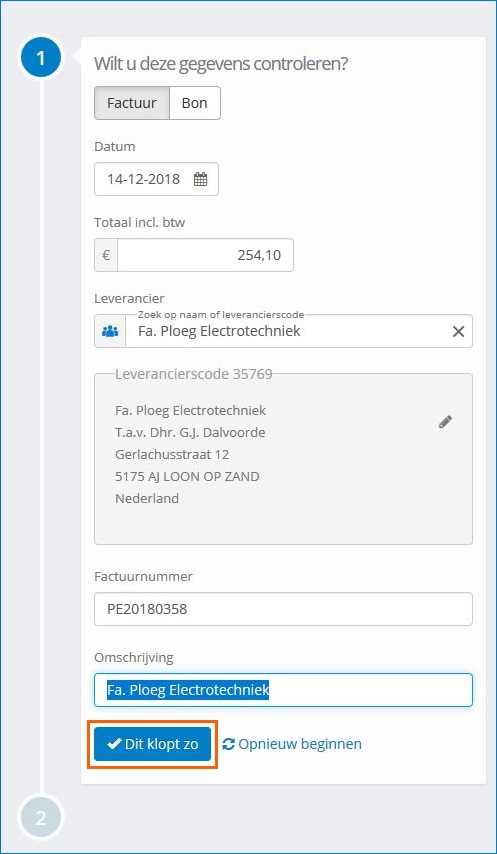This screenshot has width=497, height=854.
Task: Confirm with Dit klopt zo button
Action: tap(152, 744)
